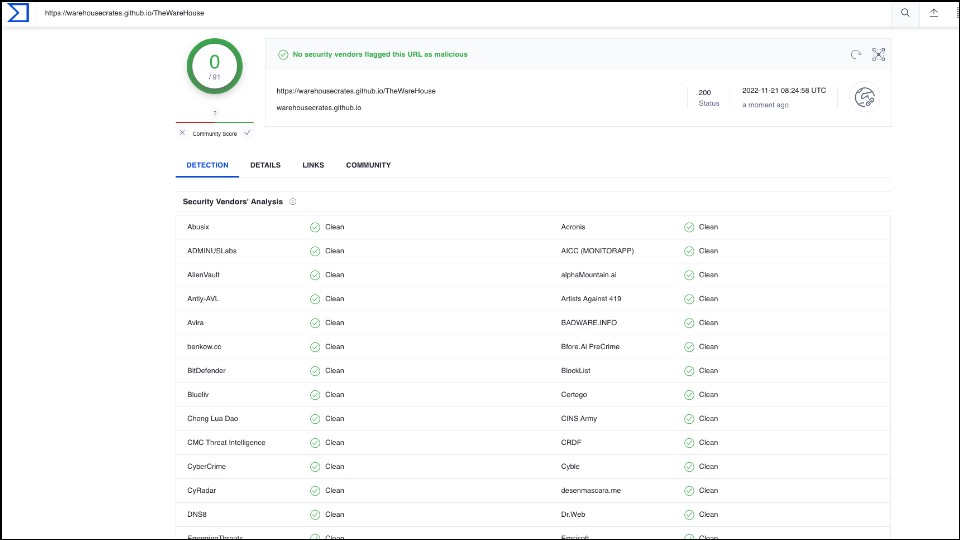
Task: Click the Security Vendors' Analysis heading
Action: pyautogui.click(x=233, y=201)
